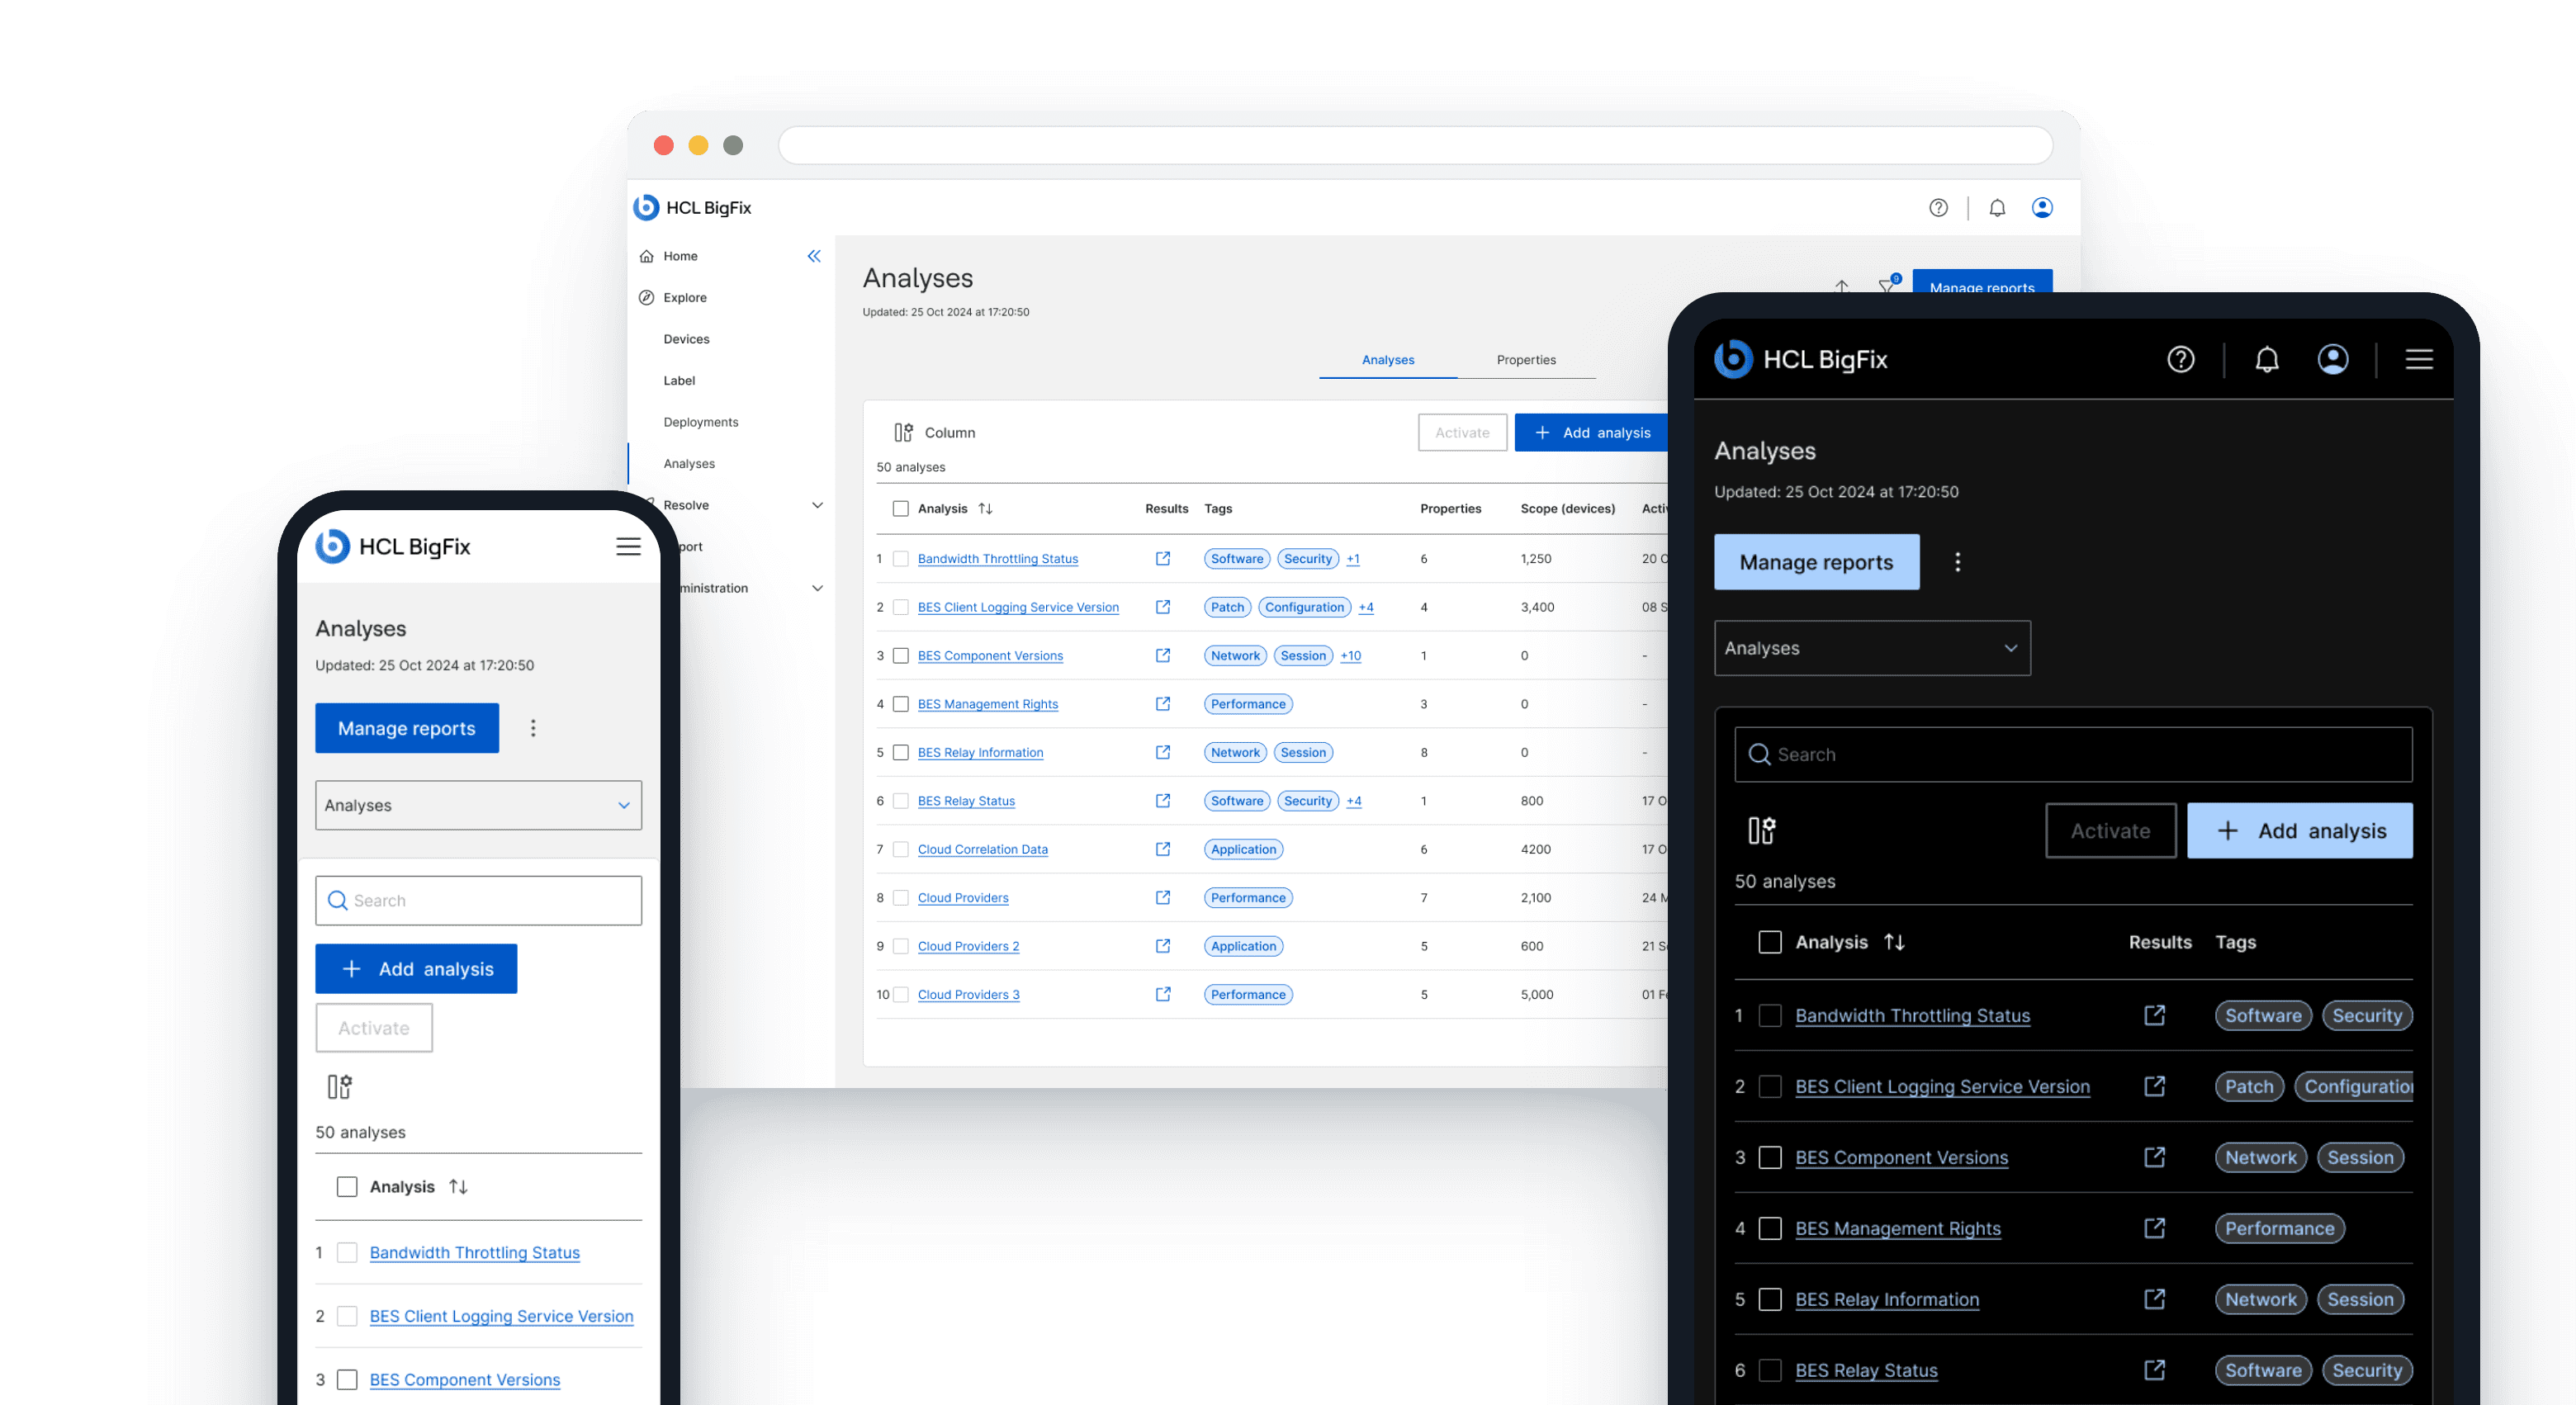The image size is (2576, 1405).
Task: Switch to Analyses tab in desktop view
Action: tap(1388, 360)
